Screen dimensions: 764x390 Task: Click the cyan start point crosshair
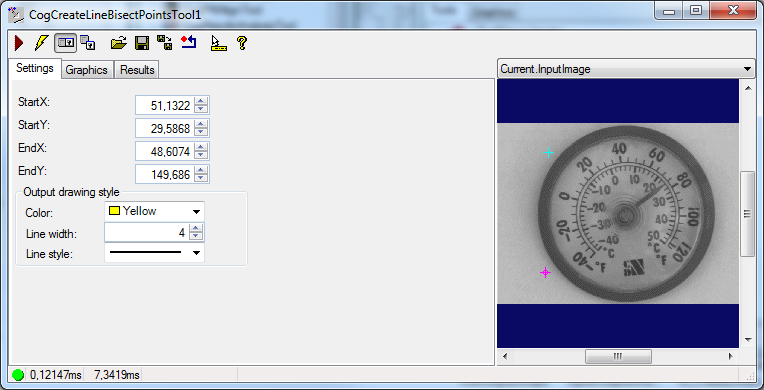(x=549, y=153)
